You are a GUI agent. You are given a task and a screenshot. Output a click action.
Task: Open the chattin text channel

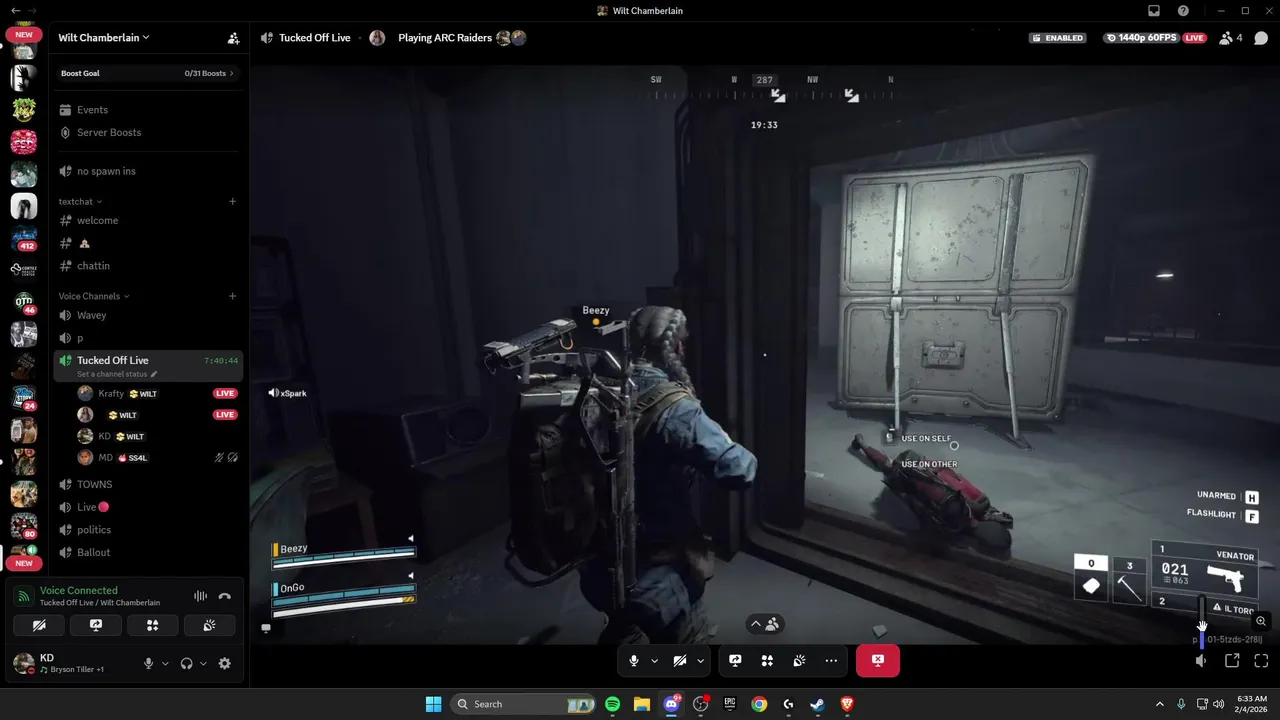pos(148,266)
